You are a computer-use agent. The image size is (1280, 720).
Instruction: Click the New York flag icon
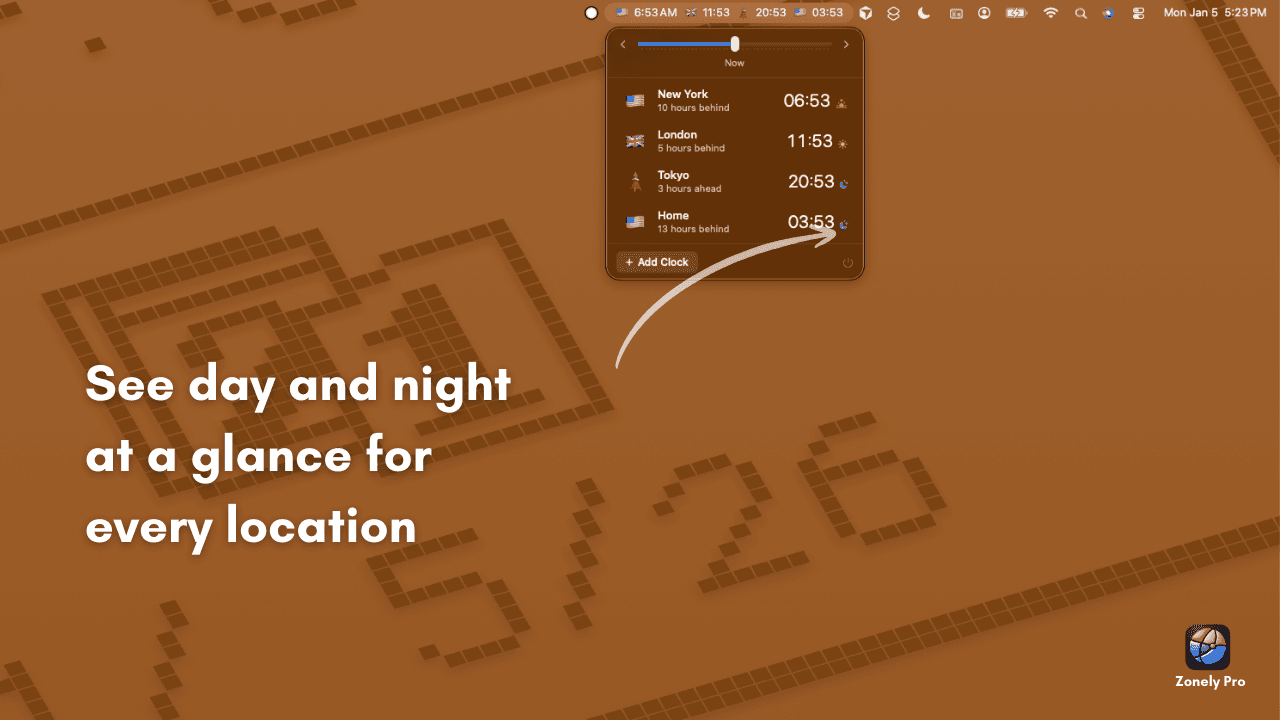pyautogui.click(x=635, y=100)
